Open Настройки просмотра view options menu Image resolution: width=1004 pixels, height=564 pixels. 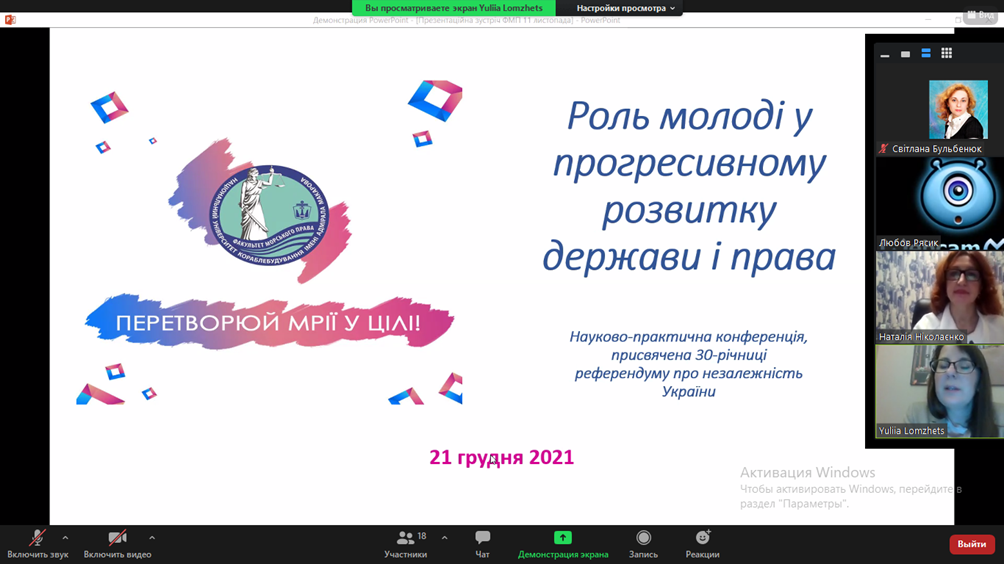(626, 8)
